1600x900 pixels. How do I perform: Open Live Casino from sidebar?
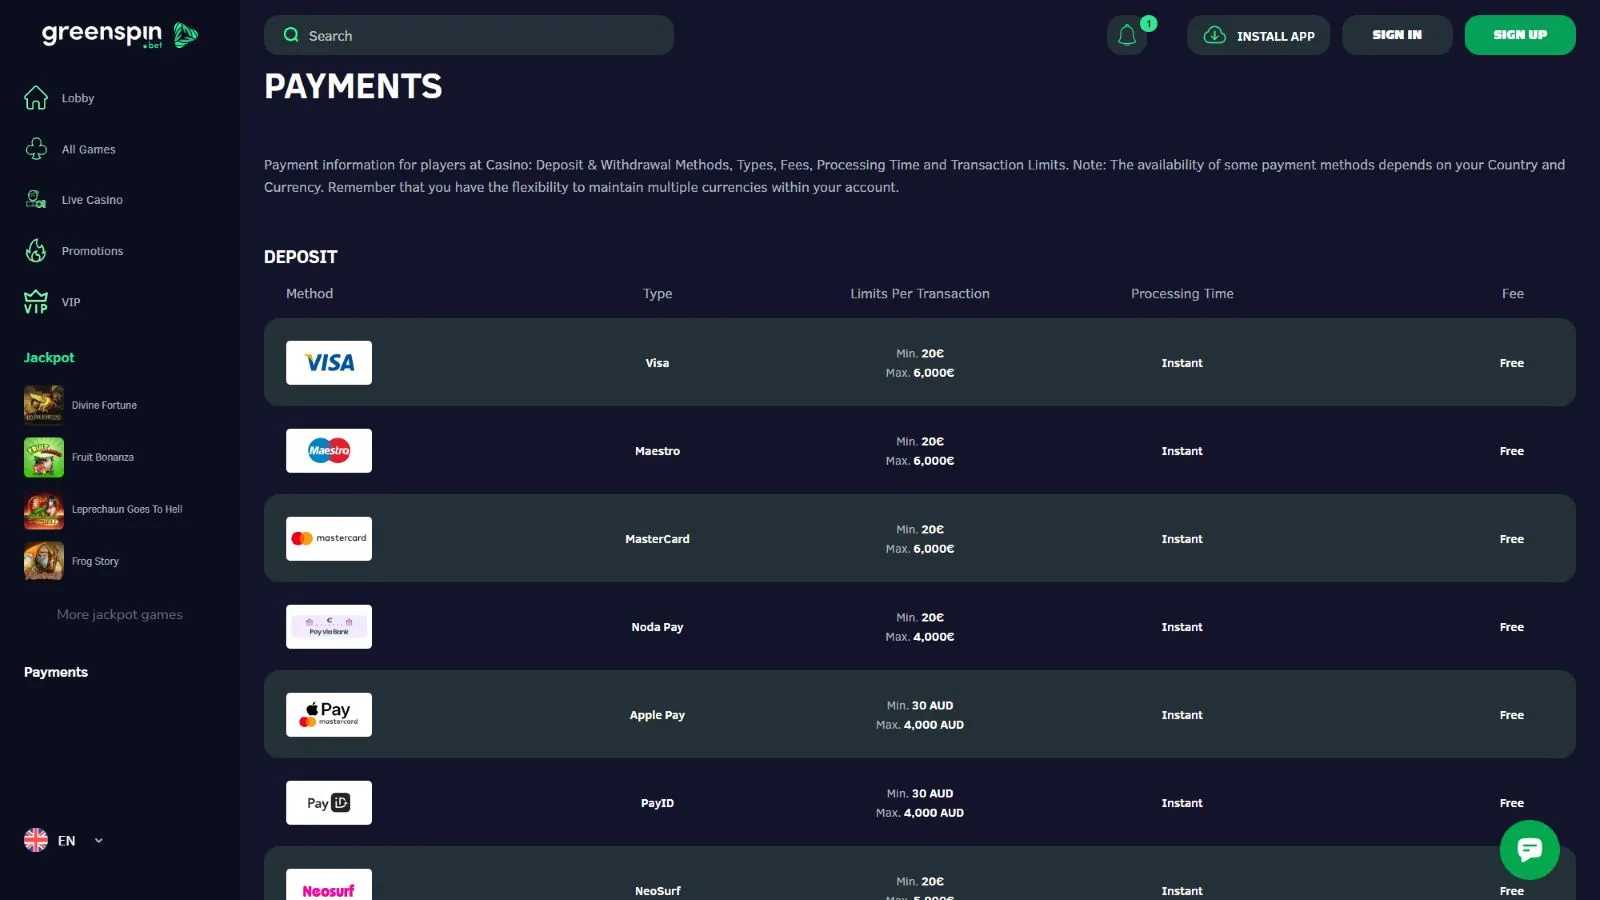[91, 200]
